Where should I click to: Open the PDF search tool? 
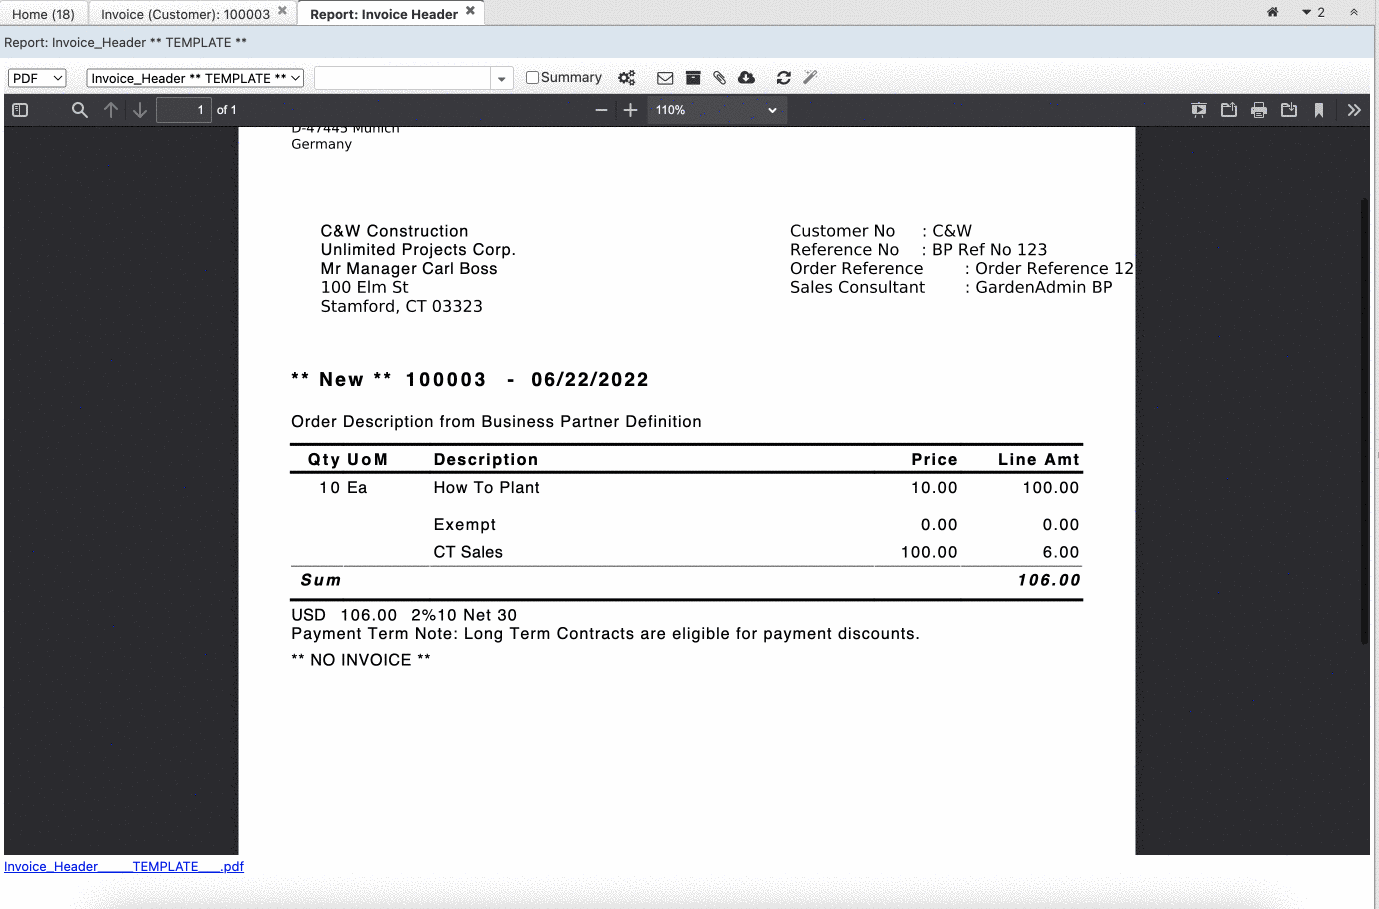pyautogui.click(x=80, y=110)
